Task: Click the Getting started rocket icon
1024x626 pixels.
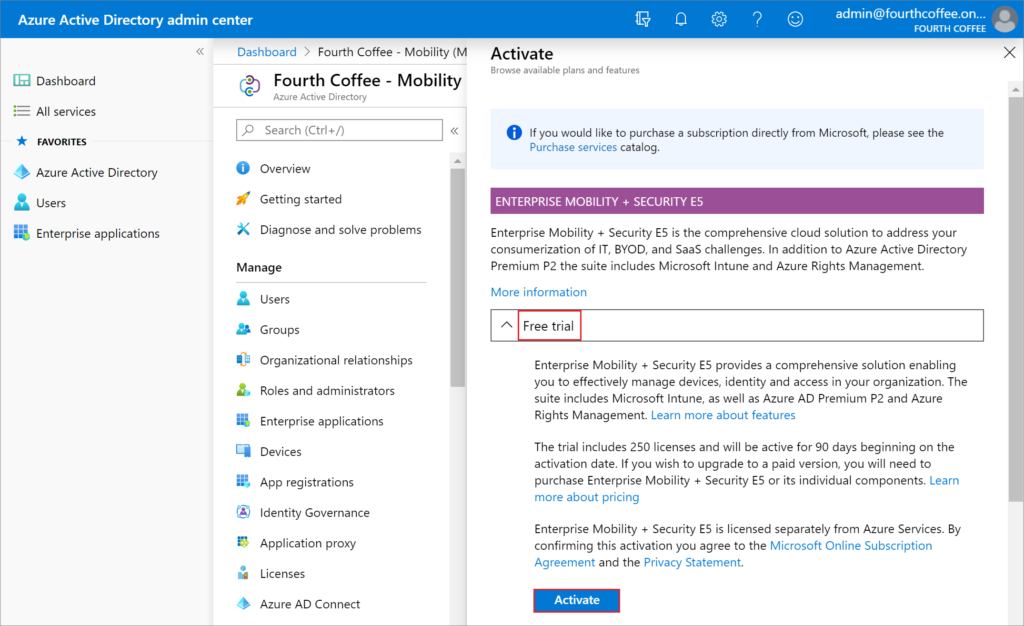Action: pos(243,198)
